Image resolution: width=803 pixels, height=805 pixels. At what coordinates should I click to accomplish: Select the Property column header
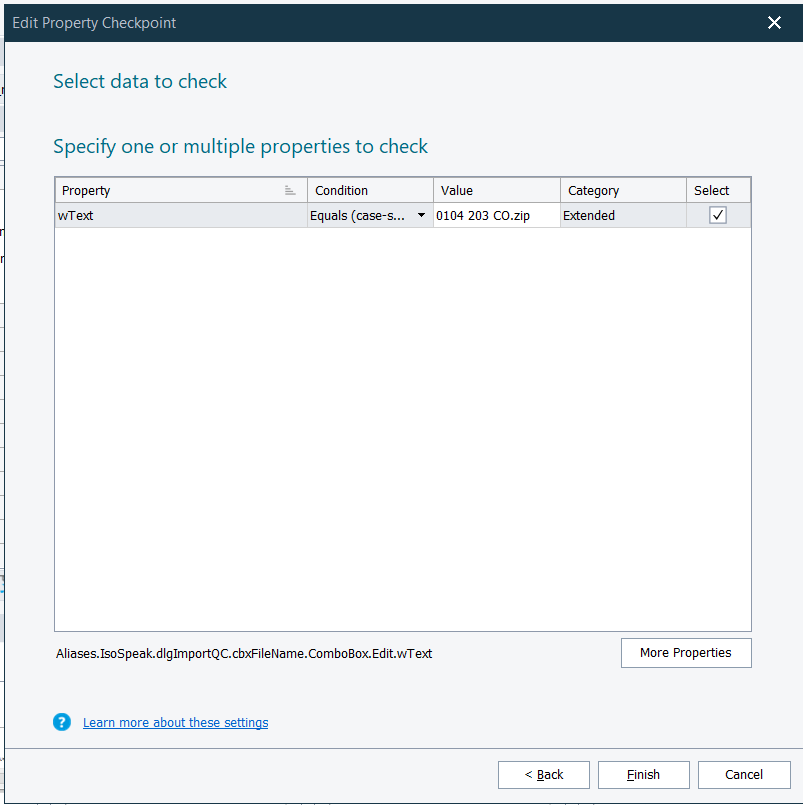pos(150,189)
